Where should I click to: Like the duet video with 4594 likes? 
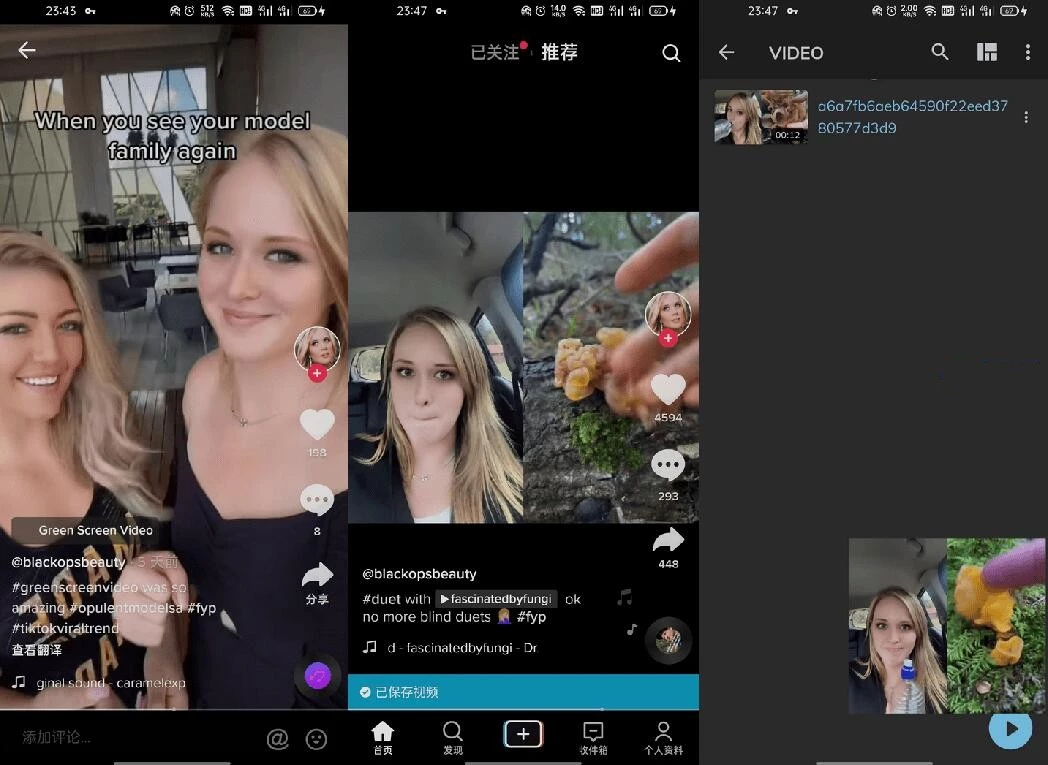tap(668, 389)
